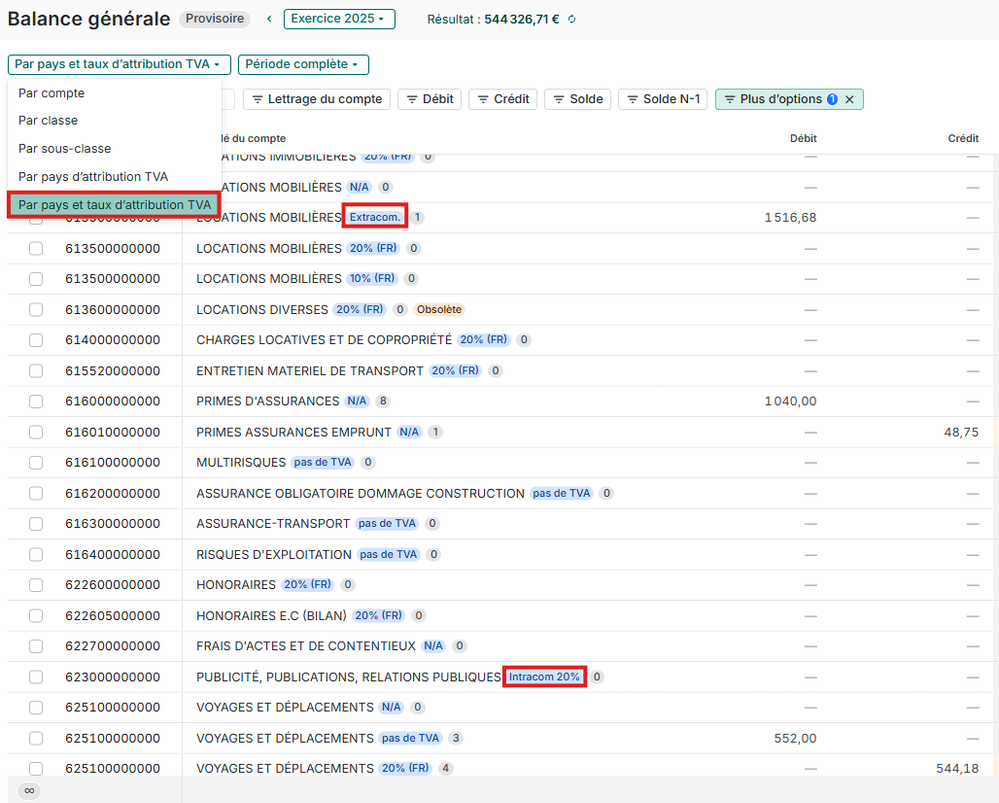Click the Obsolète badge on Locations Diverses

[x=440, y=310]
